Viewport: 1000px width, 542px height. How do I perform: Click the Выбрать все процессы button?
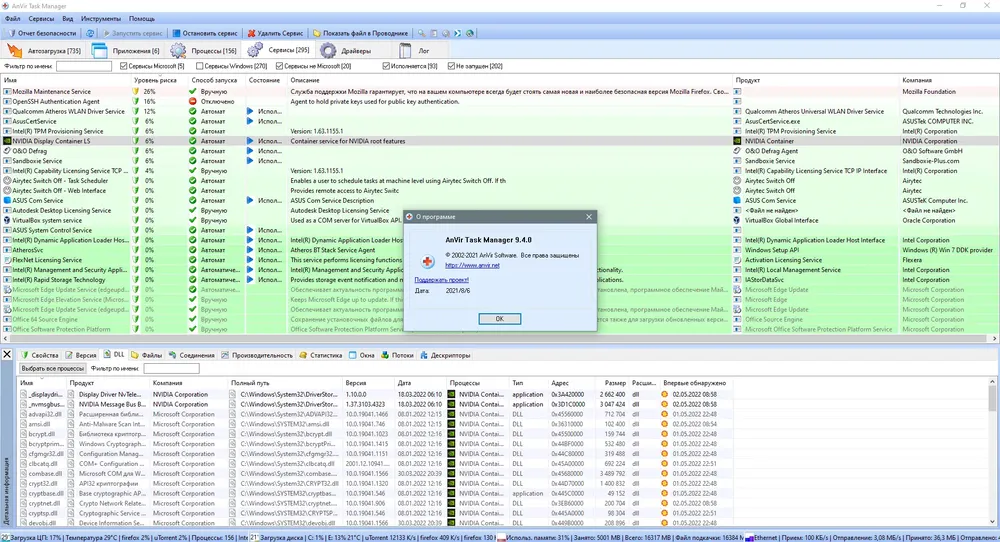pyautogui.click(x=52, y=369)
